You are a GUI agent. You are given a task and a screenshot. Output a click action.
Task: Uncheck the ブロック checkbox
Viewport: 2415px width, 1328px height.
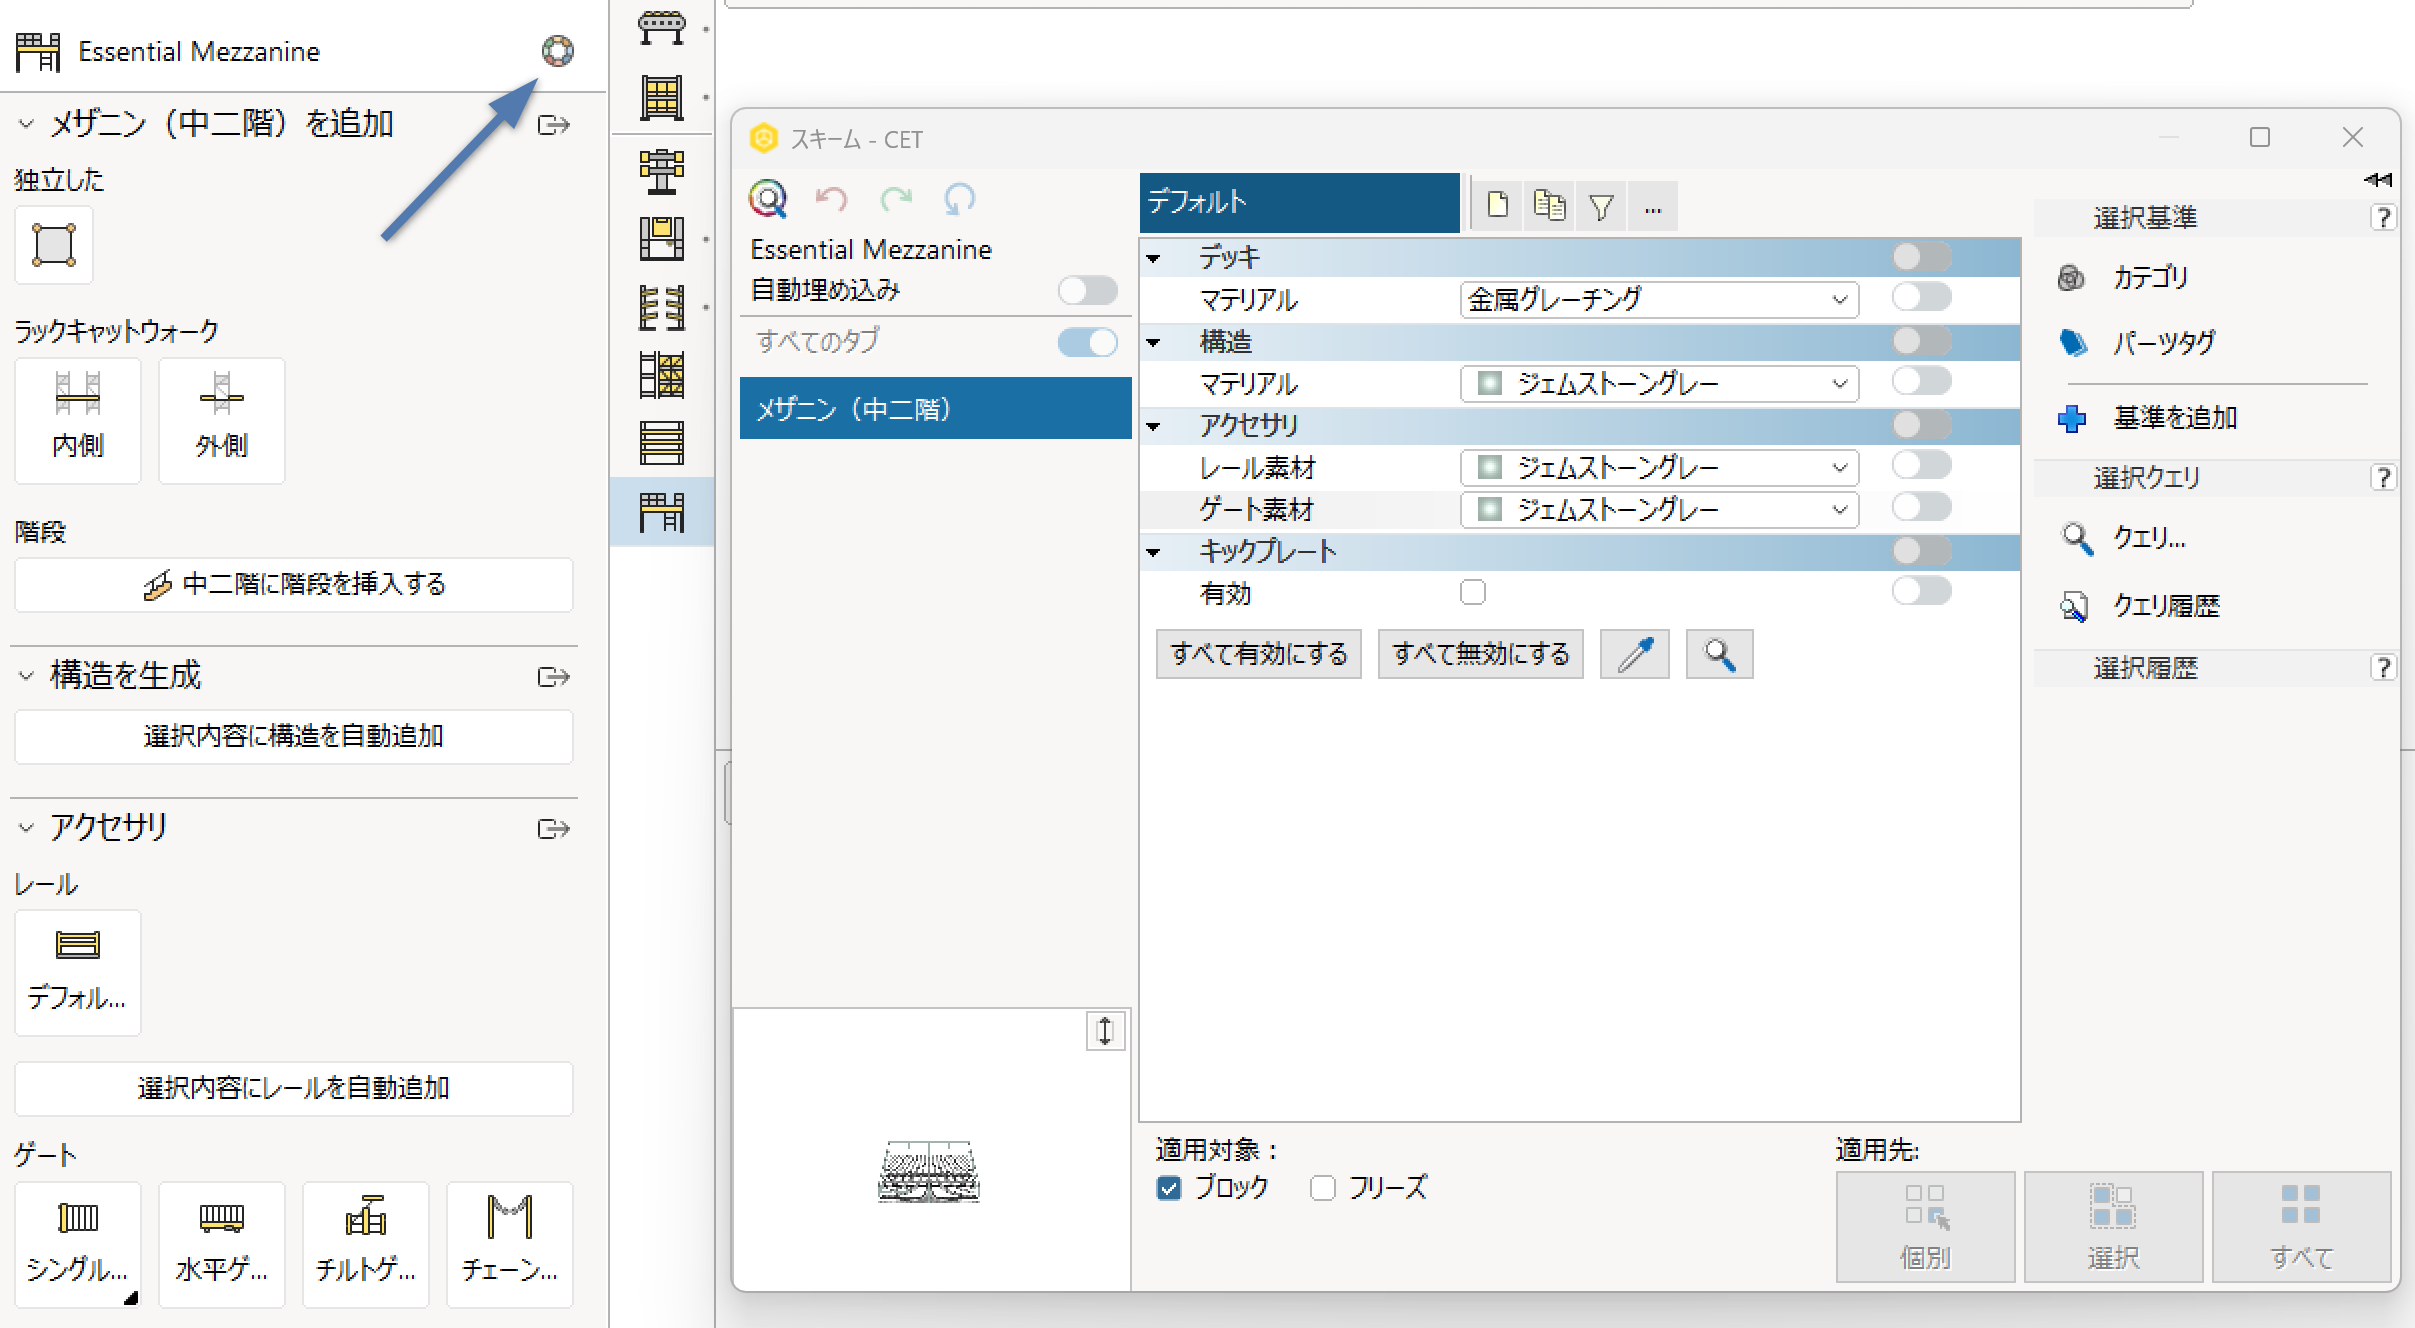[1169, 1188]
